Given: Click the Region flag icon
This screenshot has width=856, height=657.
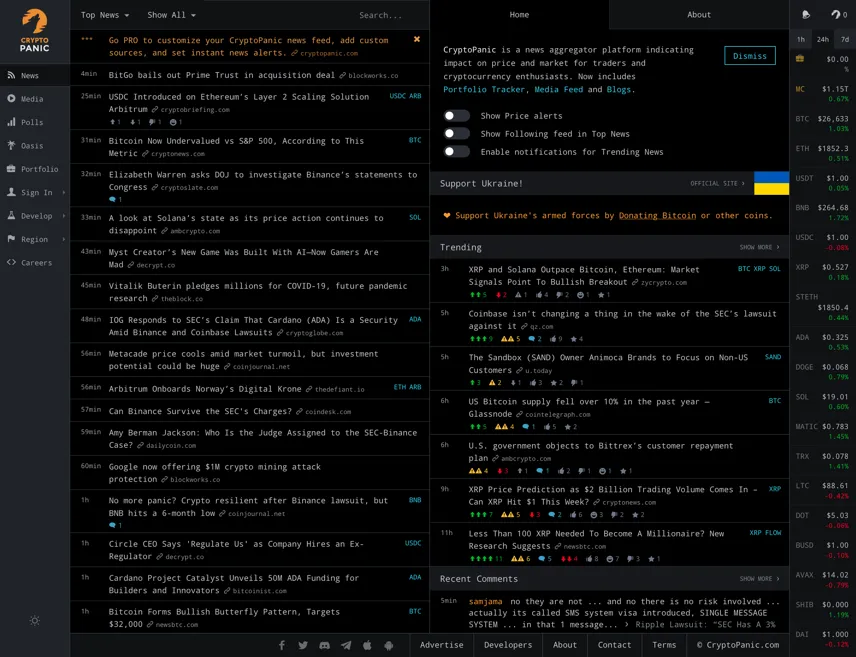Looking at the screenshot, I should (x=11, y=239).
